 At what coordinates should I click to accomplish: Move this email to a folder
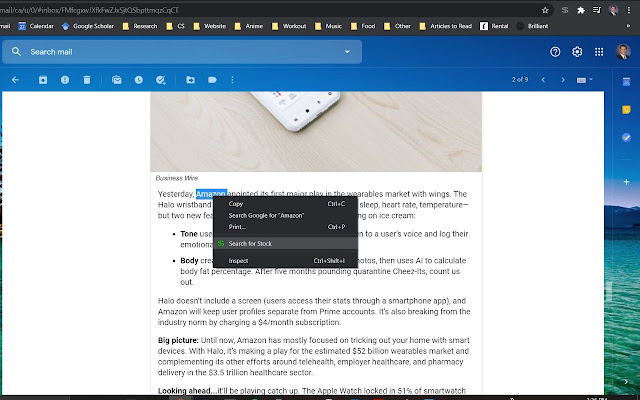(x=191, y=80)
